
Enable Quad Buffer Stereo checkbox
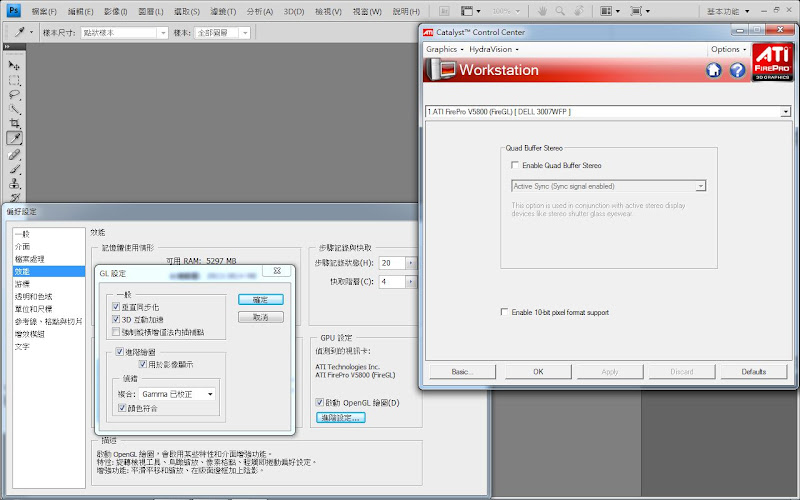pyautogui.click(x=515, y=165)
